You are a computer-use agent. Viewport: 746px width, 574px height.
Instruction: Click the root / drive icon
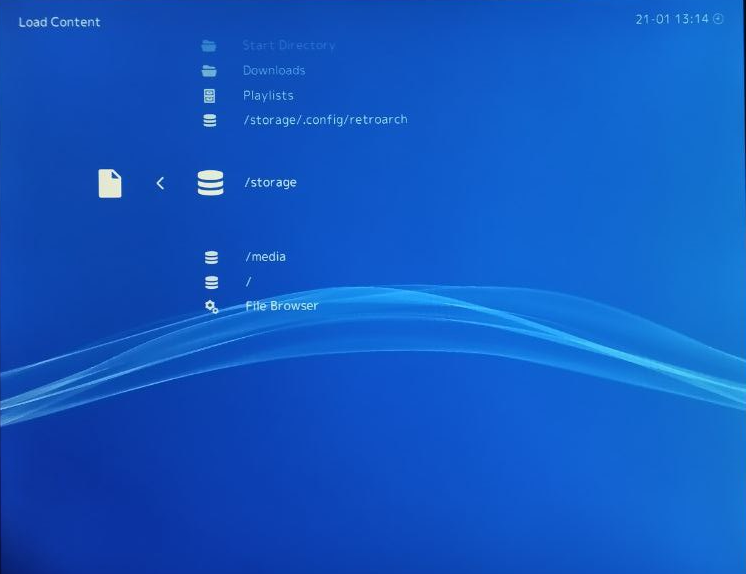point(211,282)
